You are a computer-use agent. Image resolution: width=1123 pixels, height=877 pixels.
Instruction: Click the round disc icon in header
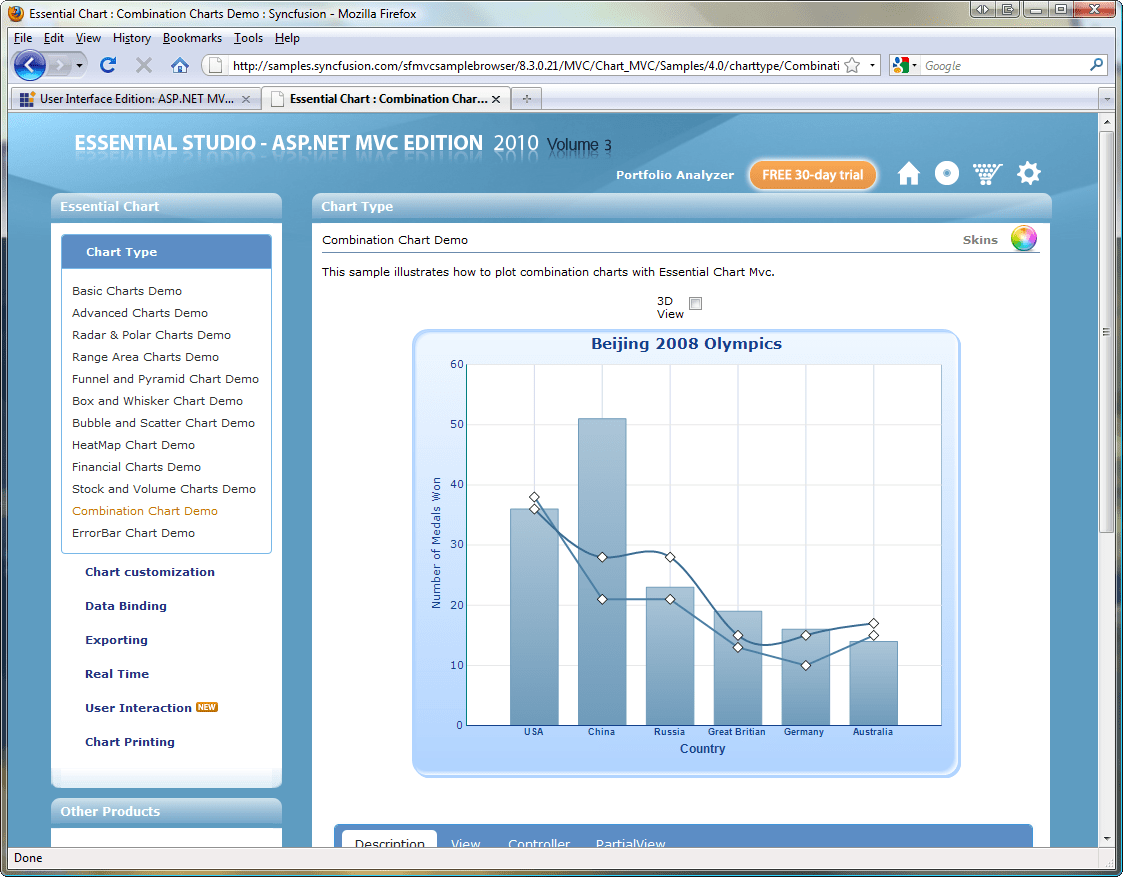(947, 173)
